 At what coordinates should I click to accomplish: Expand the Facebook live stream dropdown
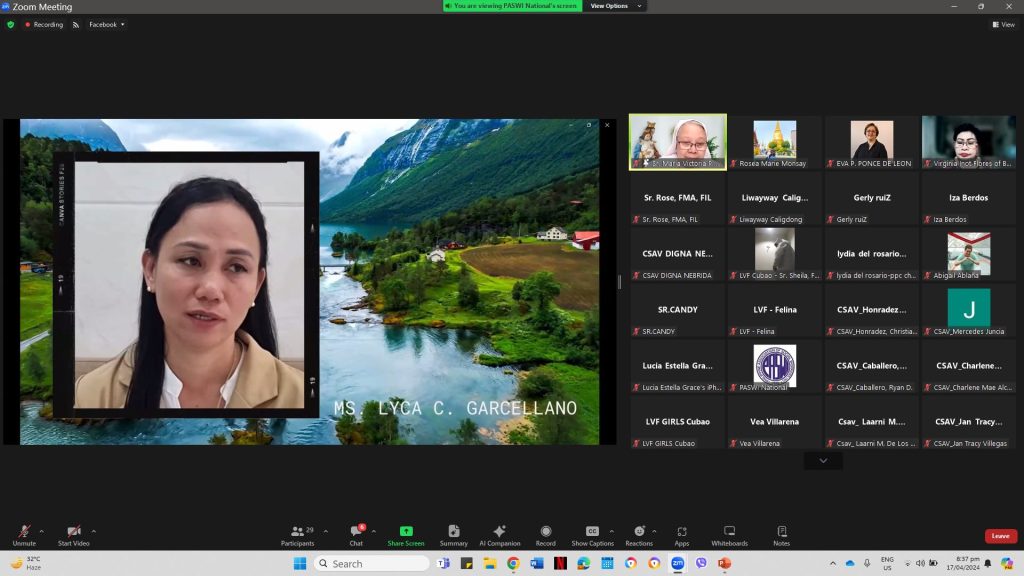point(106,24)
